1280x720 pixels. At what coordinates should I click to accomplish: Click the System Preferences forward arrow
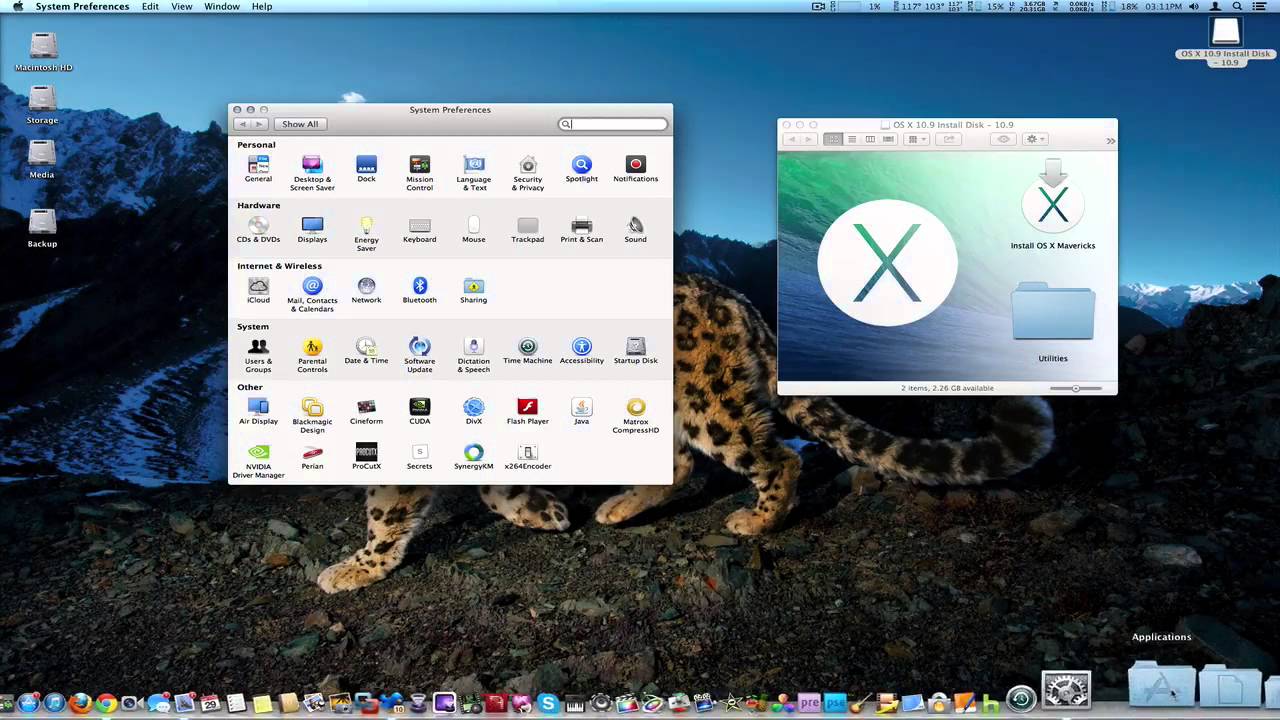coord(259,124)
